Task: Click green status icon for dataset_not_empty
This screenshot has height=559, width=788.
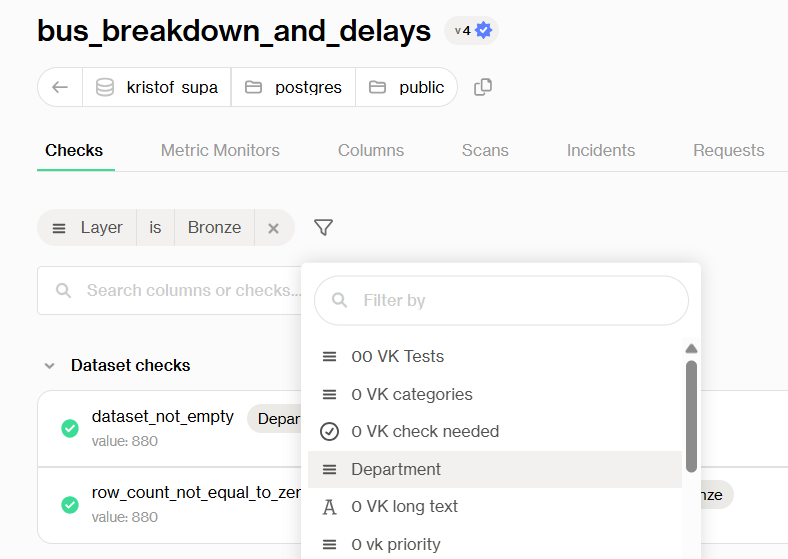Action: 70,428
